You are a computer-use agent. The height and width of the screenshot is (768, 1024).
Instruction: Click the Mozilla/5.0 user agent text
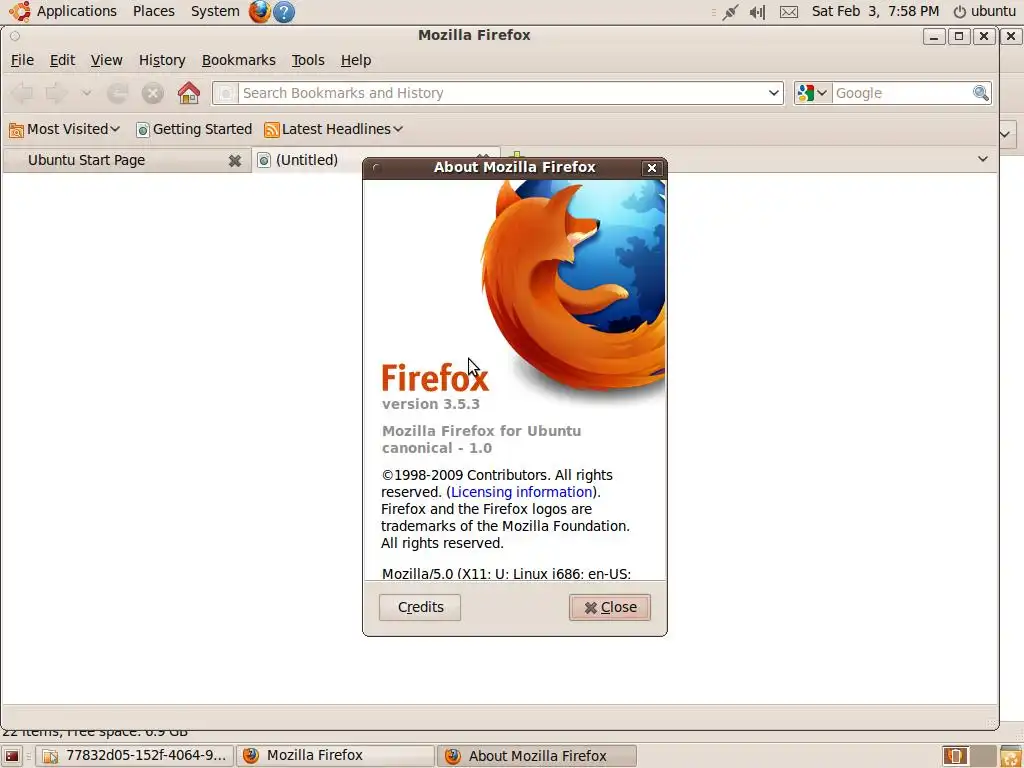click(506, 573)
